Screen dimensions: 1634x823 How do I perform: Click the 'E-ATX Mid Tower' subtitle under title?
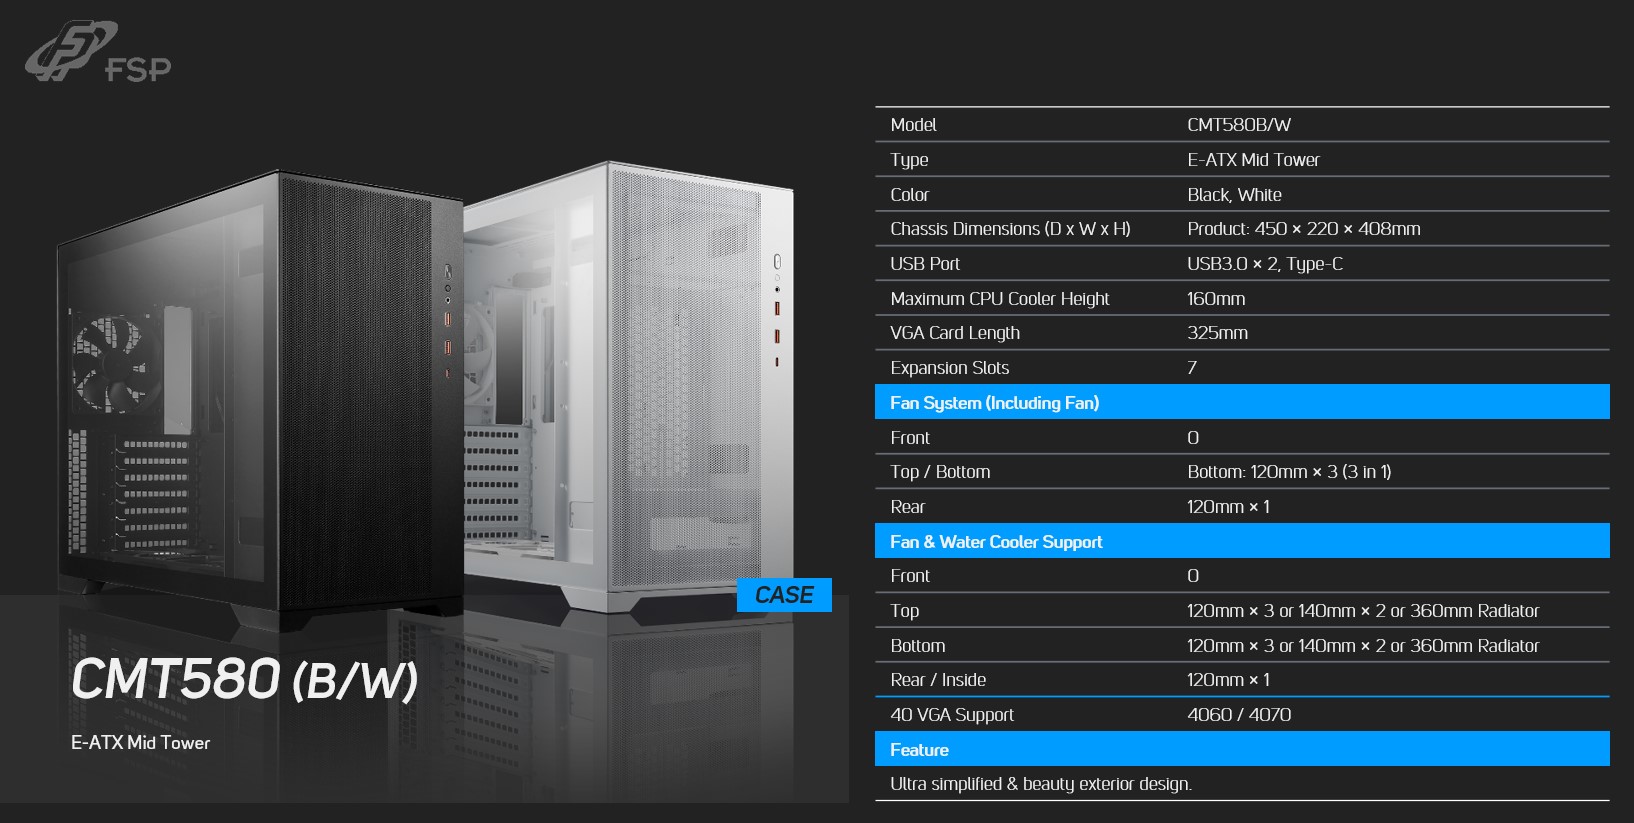(140, 743)
